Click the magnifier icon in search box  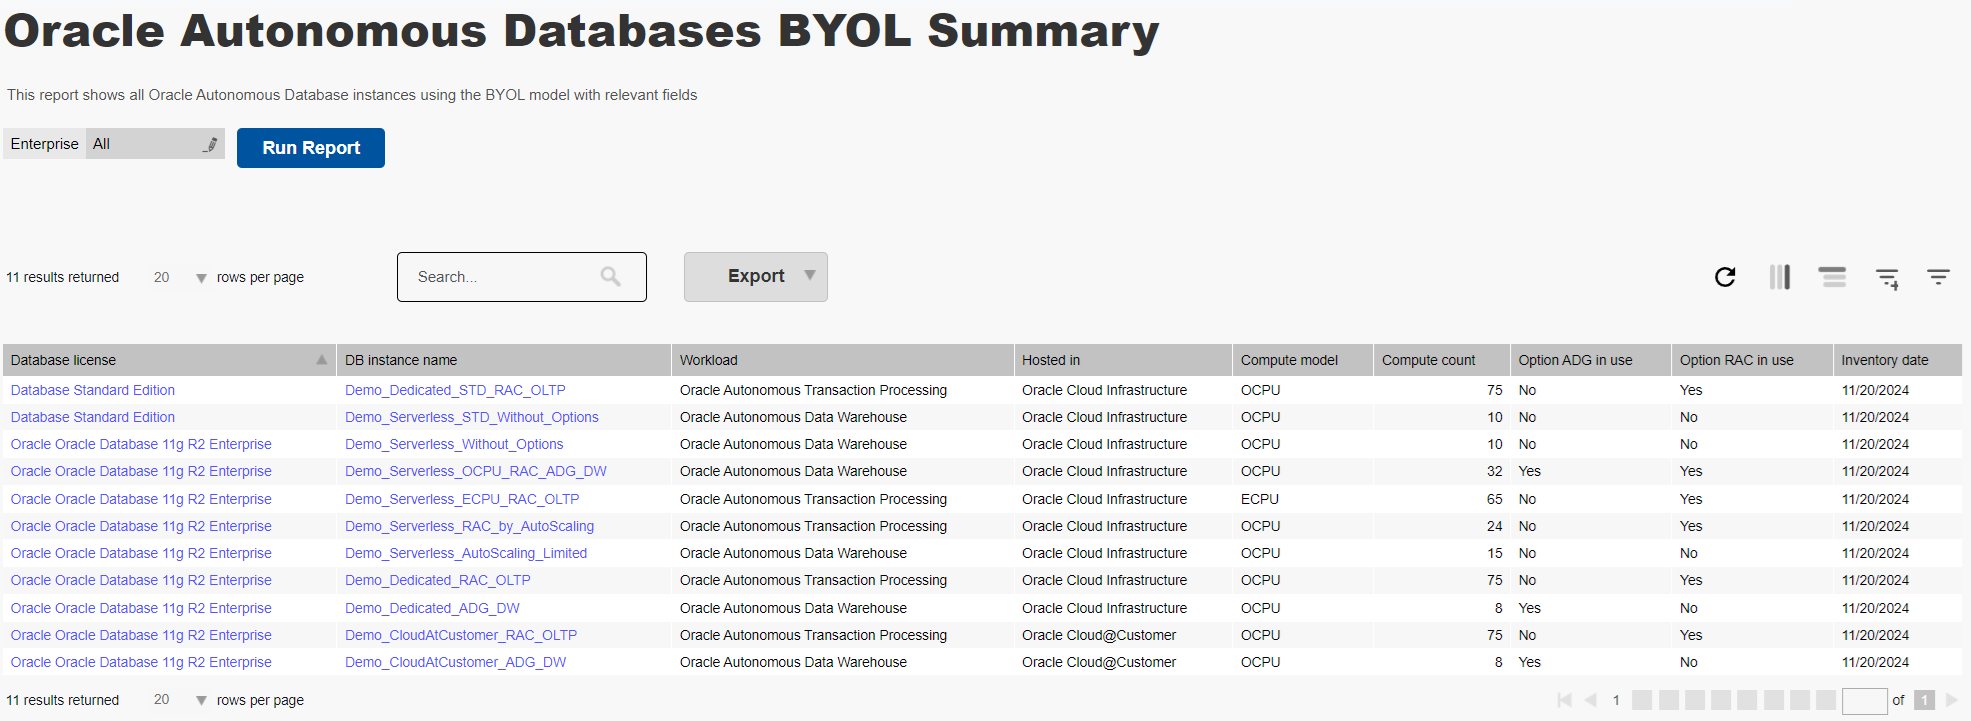[611, 277]
